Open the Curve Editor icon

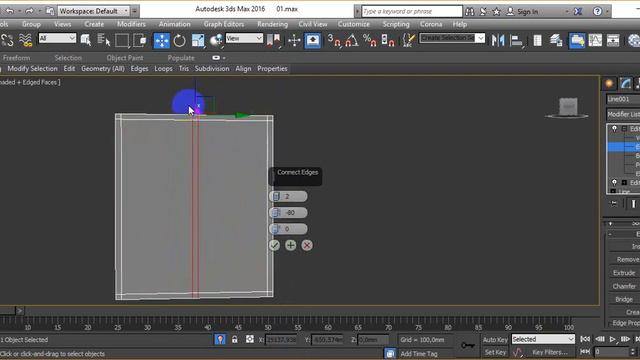[x=595, y=40]
